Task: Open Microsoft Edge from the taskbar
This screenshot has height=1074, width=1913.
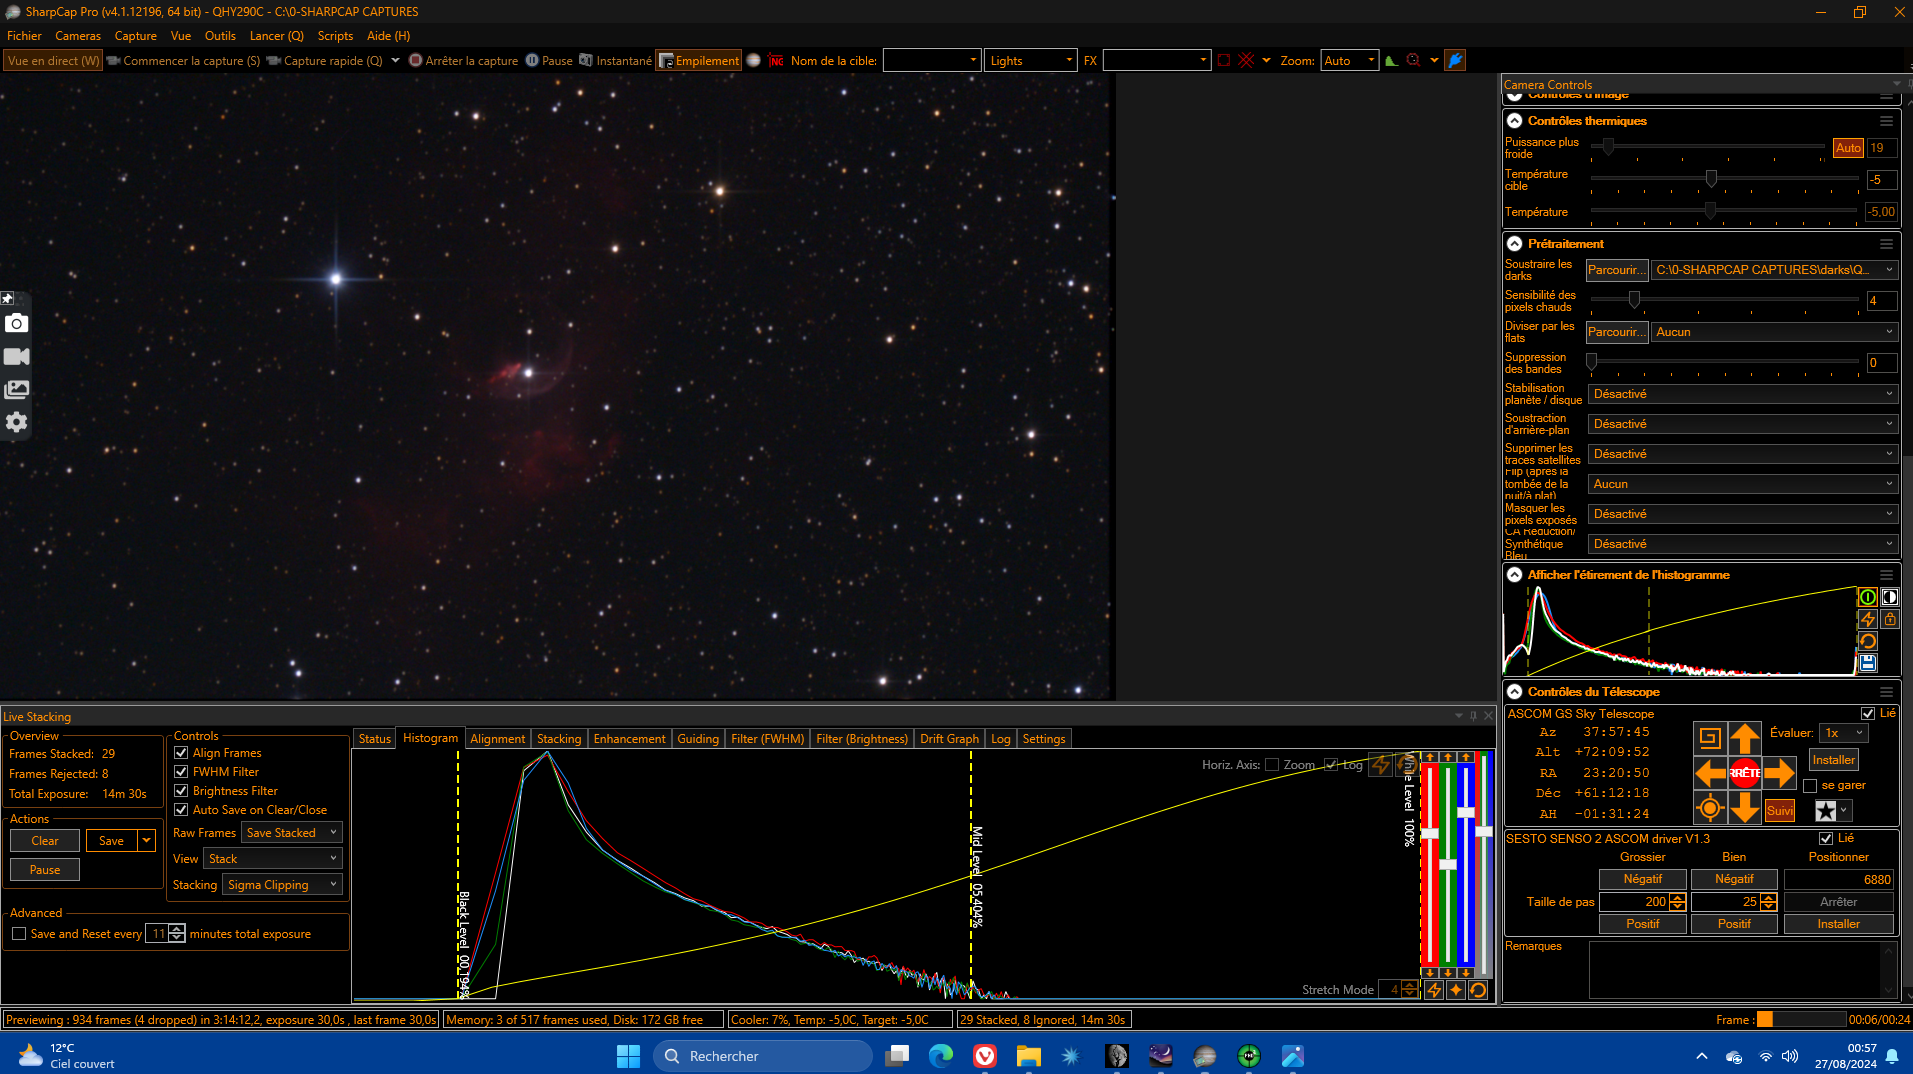Action: 940,1056
